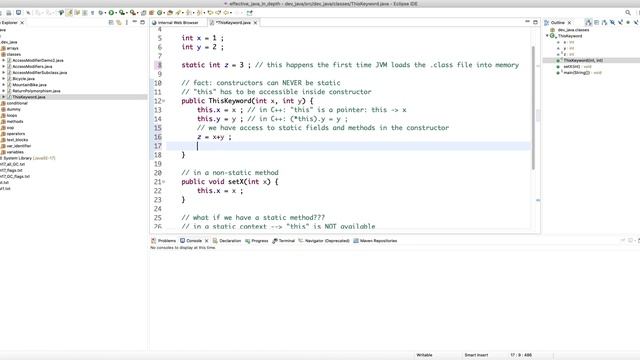Close the Console tab

(x=207, y=240)
